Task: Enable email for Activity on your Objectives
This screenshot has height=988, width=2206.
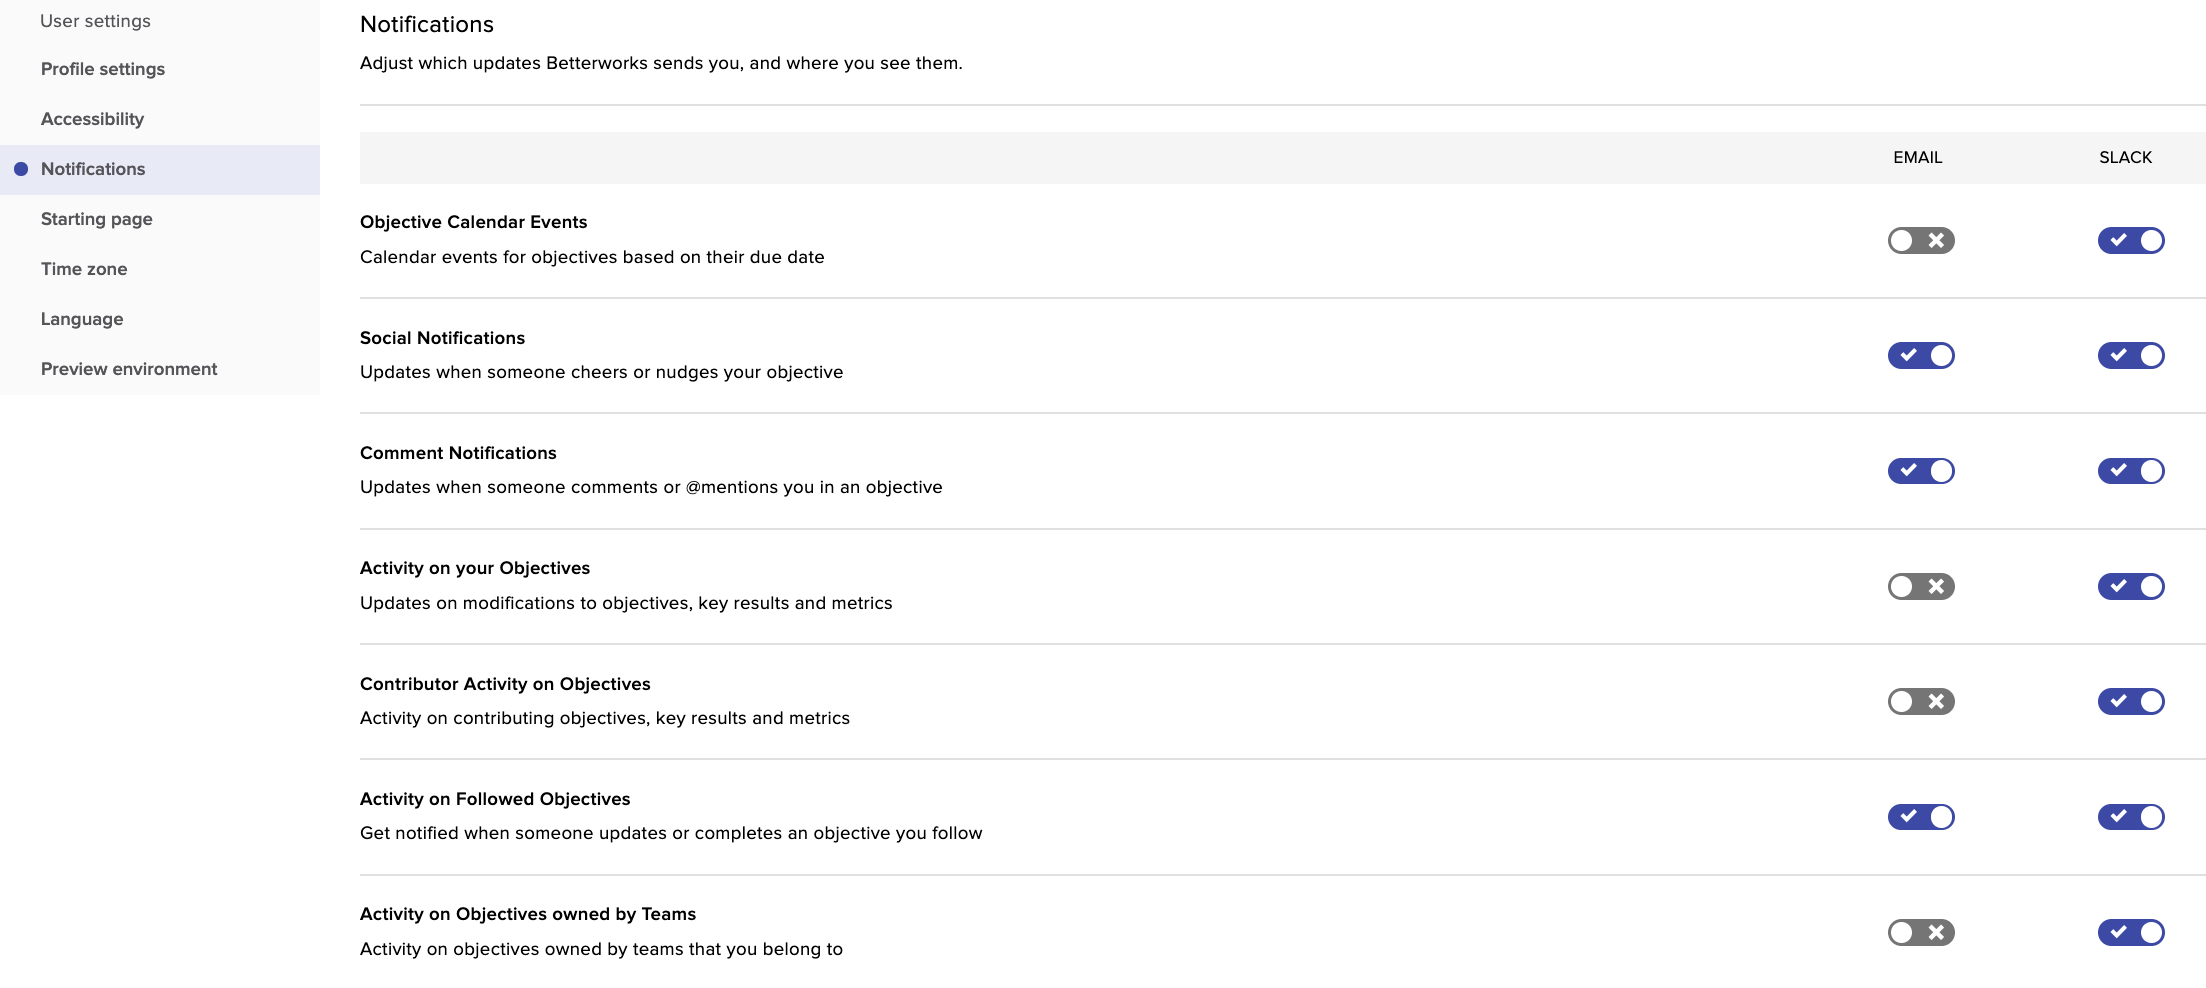Action: click(x=1921, y=586)
